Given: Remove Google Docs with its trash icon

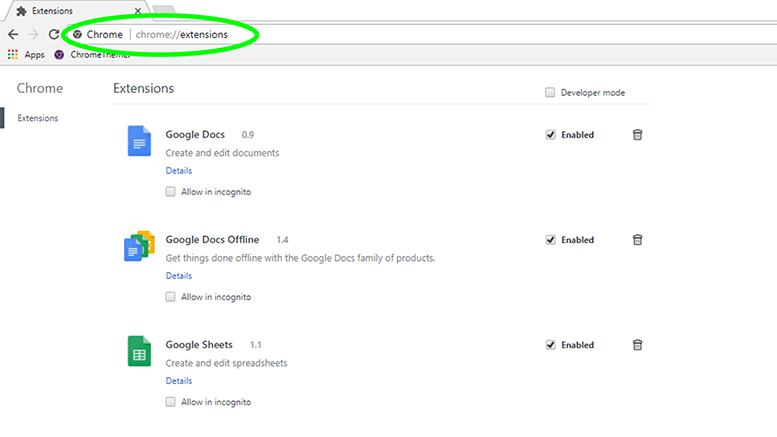Looking at the screenshot, I should tap(637, 135).
